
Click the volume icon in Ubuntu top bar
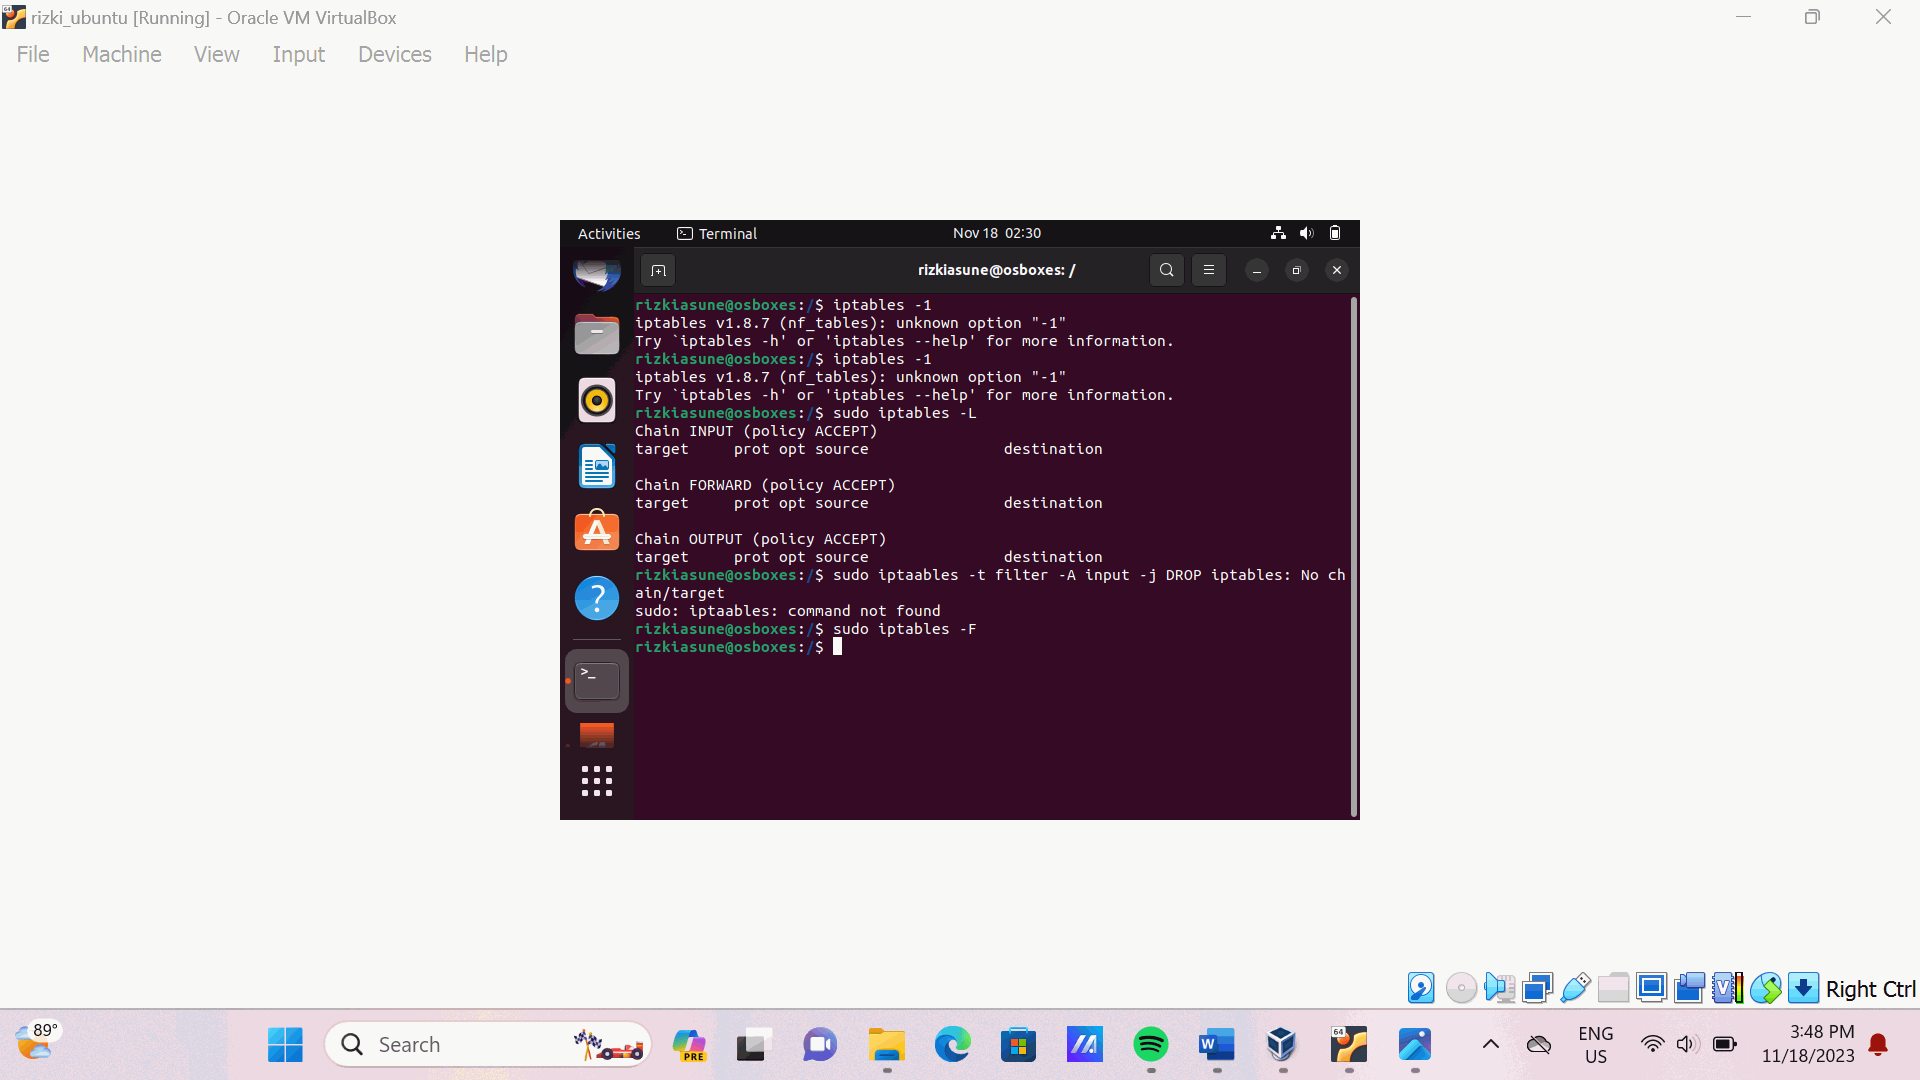click(1306, 233)
